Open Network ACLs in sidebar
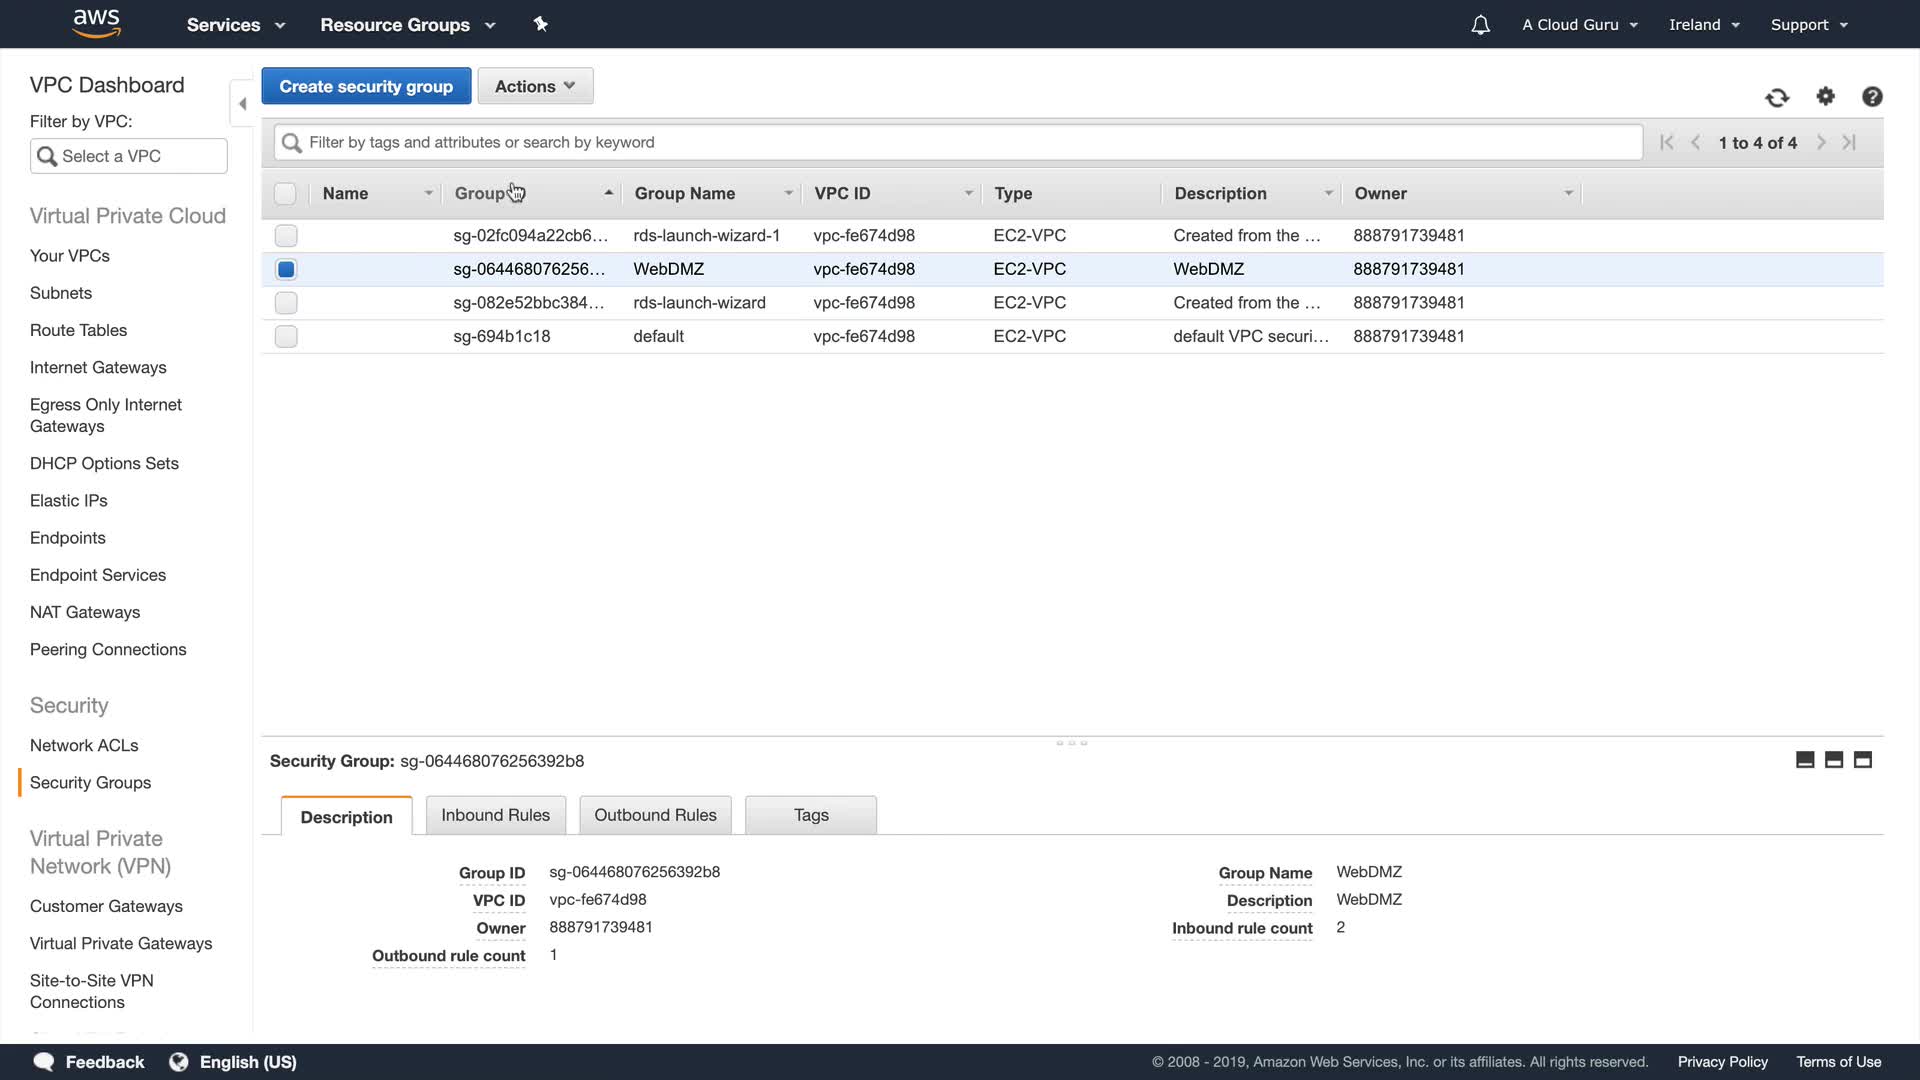Image resolution: width=1920 pixels, height=1080 pixels. [84, 745]
